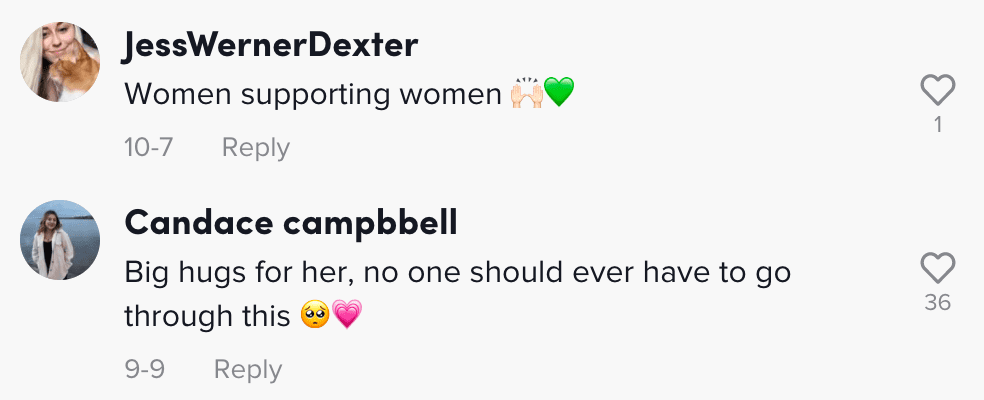The width and height of the screenshot is (984, 400).
Task: Visit profile via Candace campbbell username
Action: 291,224
